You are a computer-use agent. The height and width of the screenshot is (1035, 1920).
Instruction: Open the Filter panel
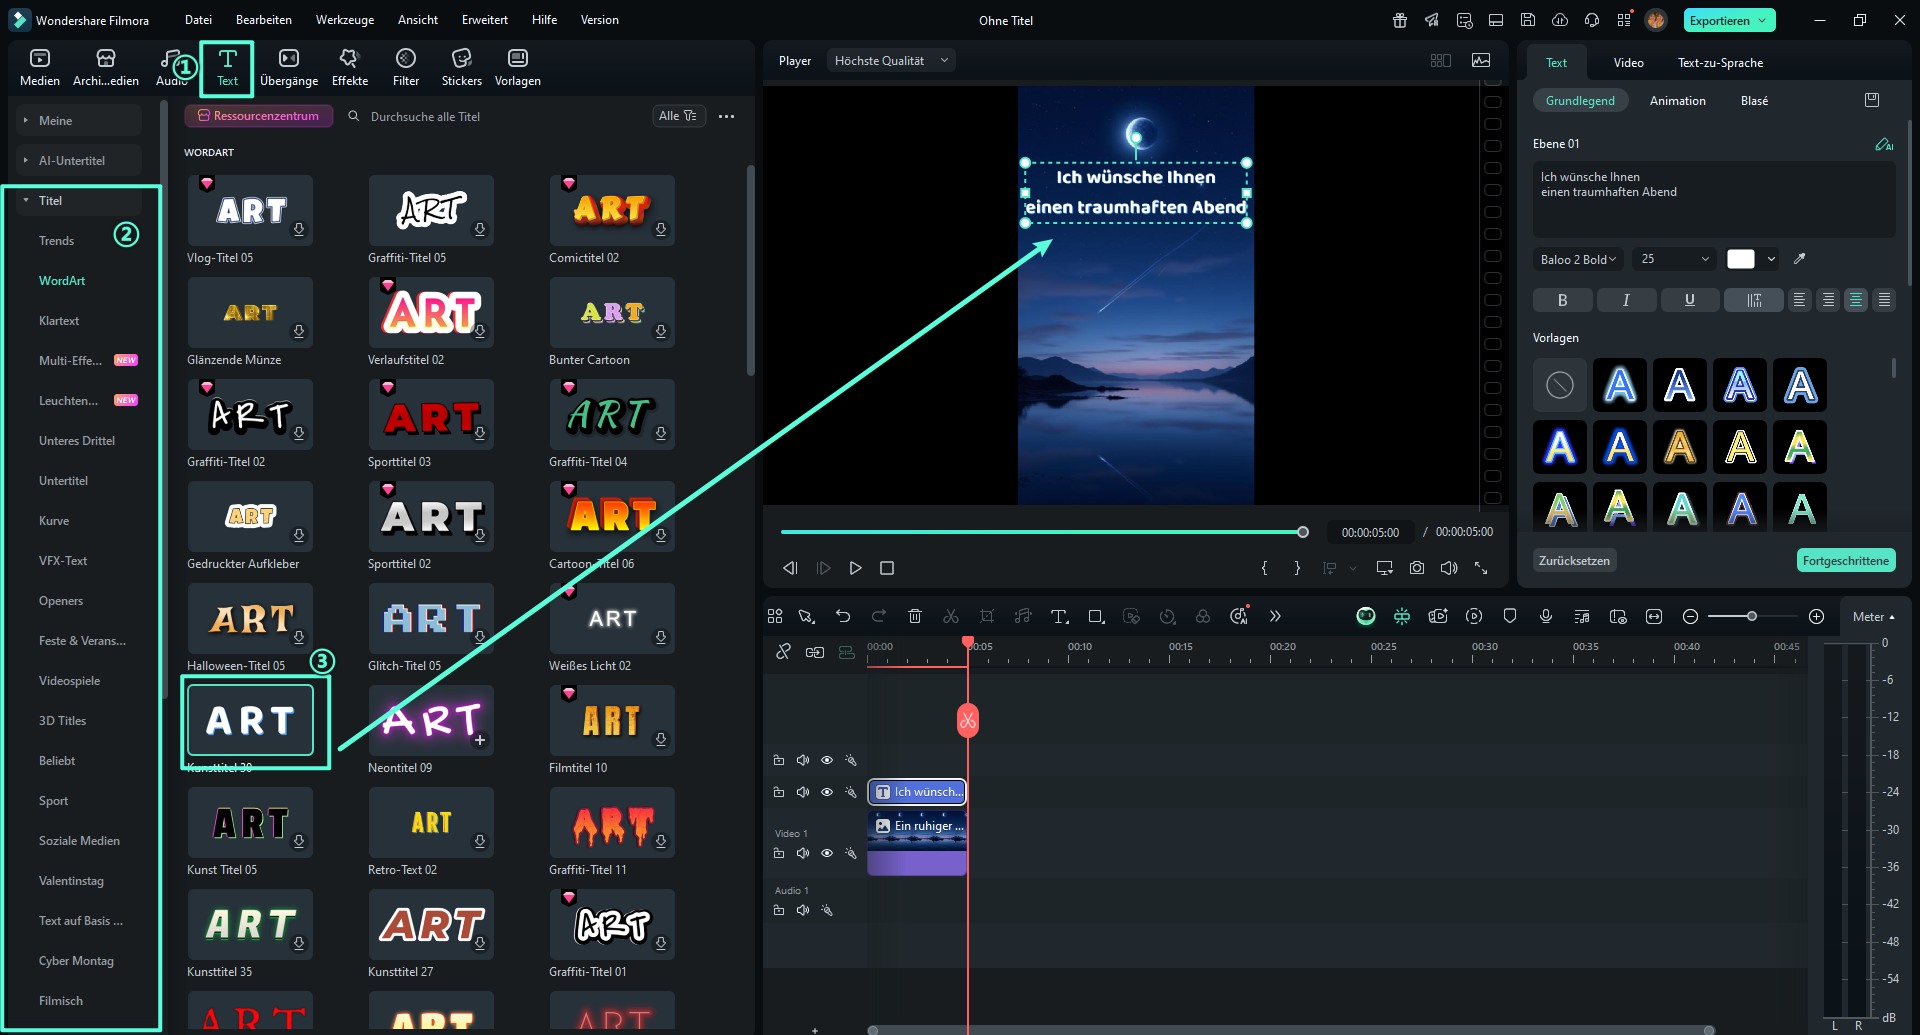point(406,68)
